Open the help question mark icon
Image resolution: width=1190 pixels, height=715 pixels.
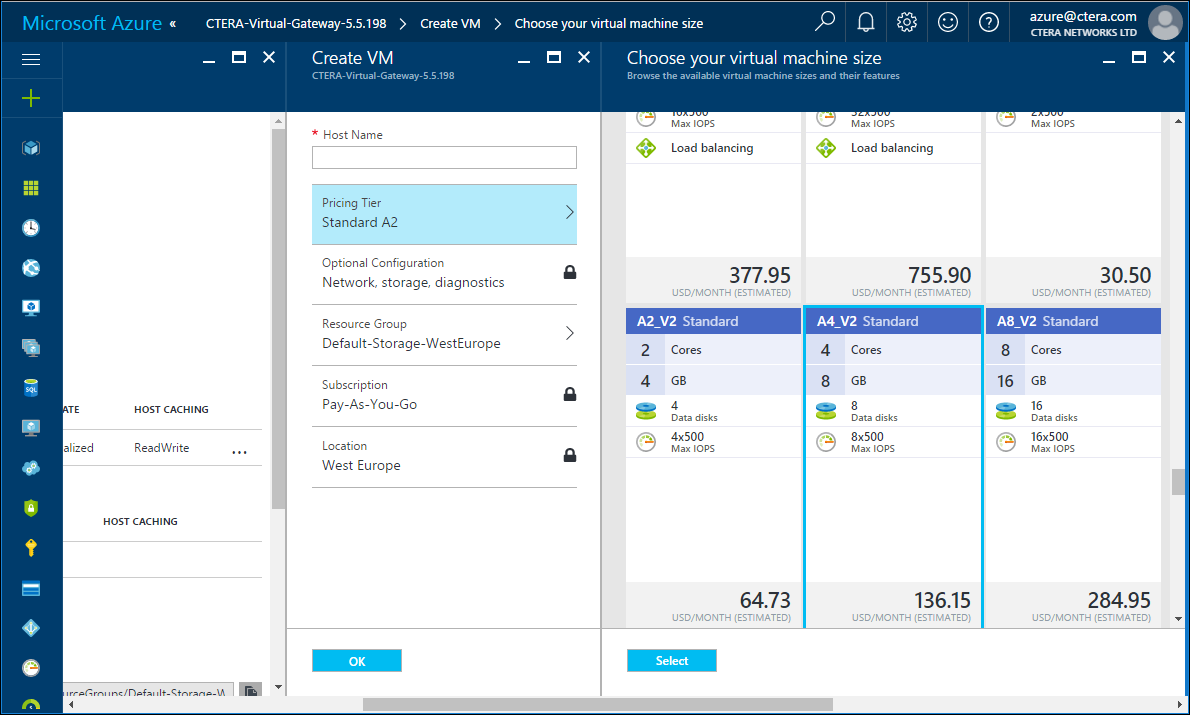click(x=989, y=22)
